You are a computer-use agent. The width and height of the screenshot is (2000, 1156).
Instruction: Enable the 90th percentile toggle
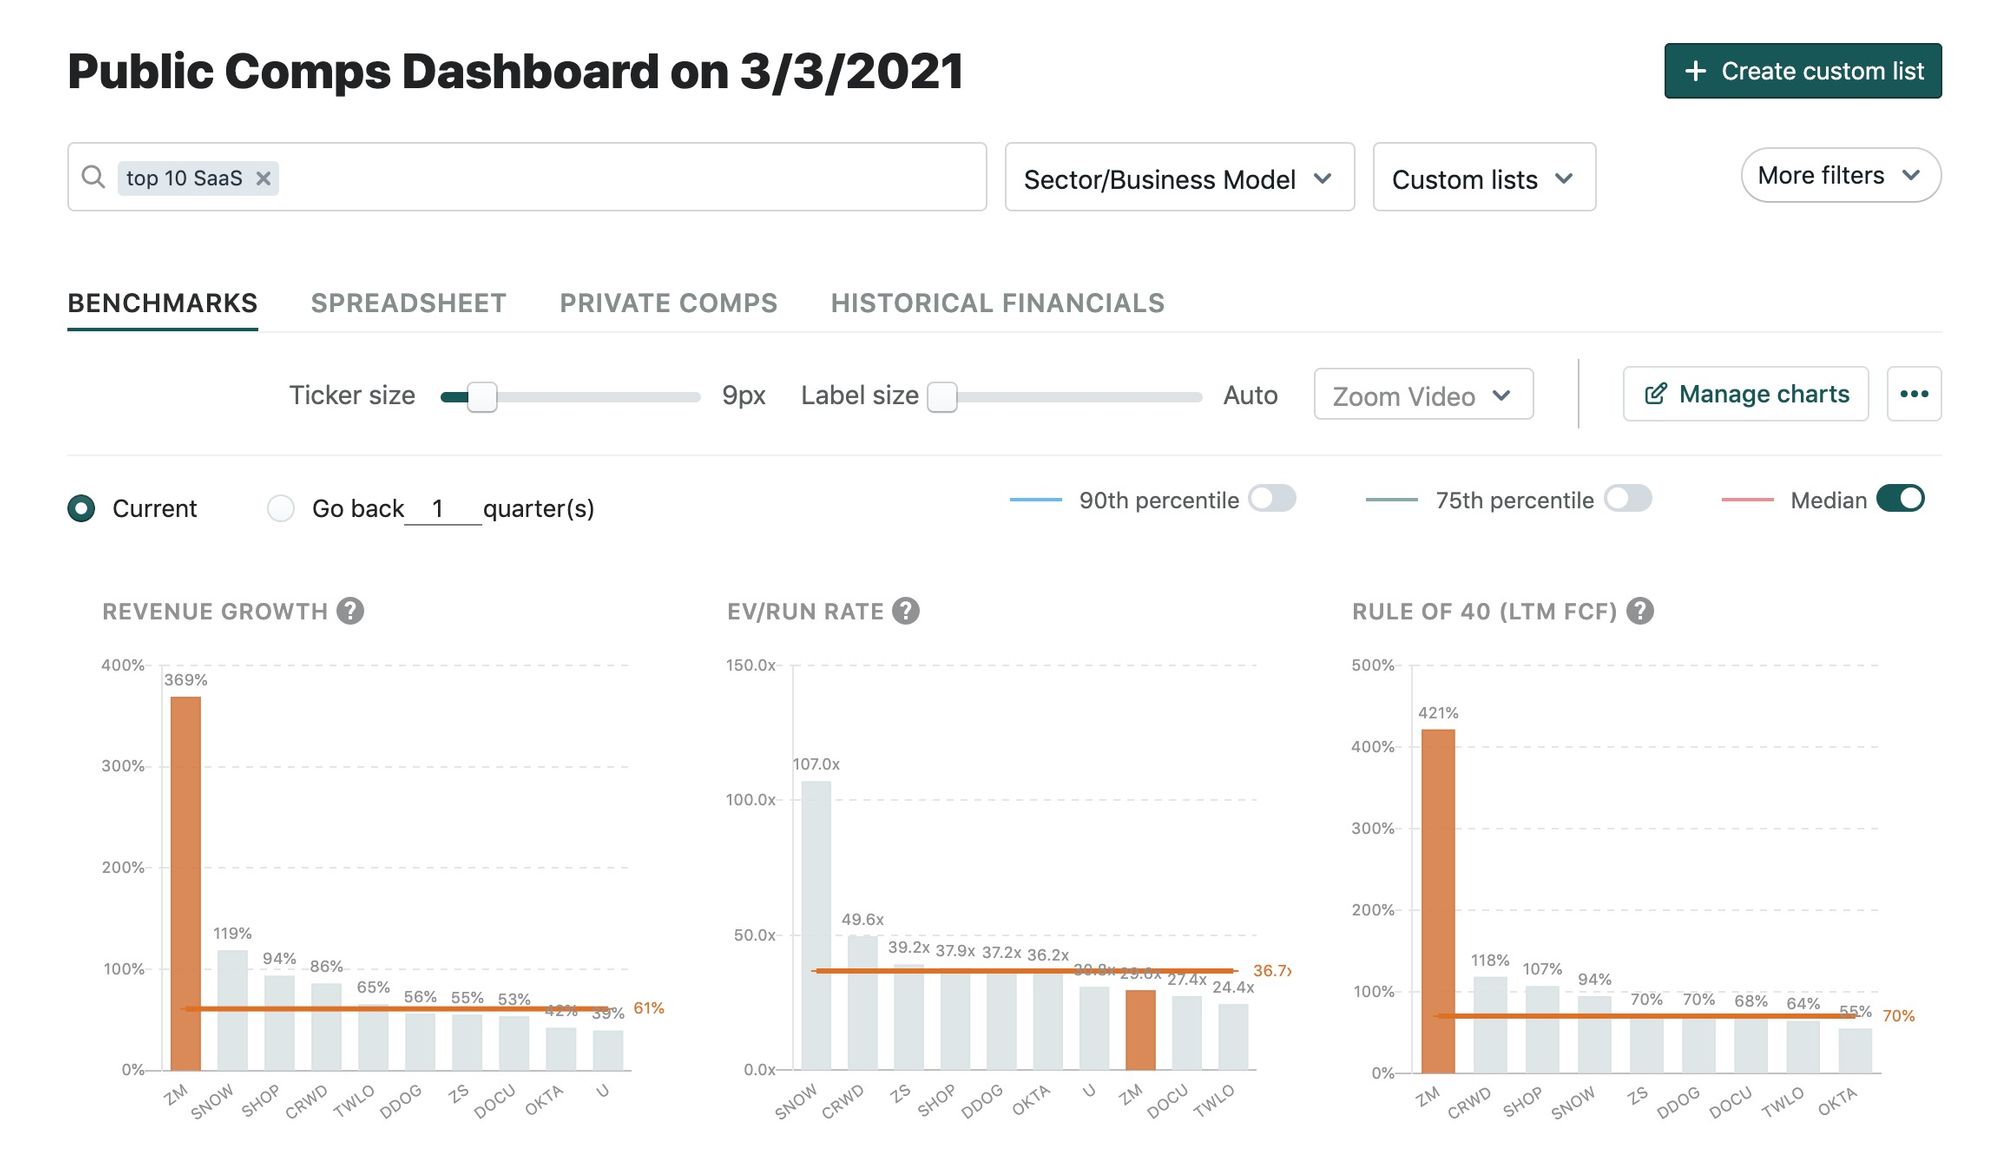tap(1272, 498)
